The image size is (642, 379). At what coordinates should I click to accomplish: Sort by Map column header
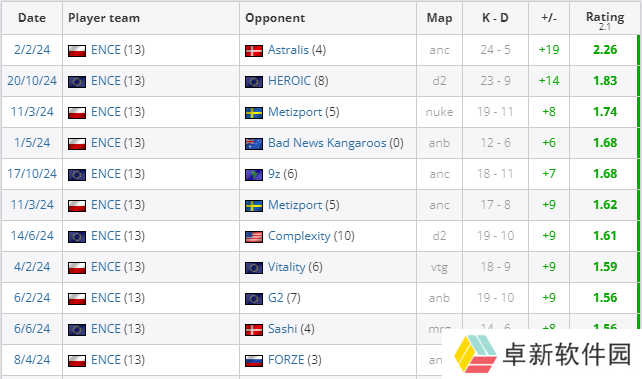pyautogui.click(x=439, y=18)
